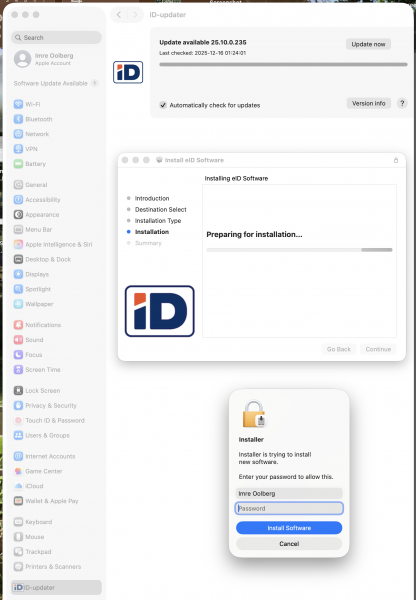
Task: Open the Screen Time icon
Action: click(18, 370)
